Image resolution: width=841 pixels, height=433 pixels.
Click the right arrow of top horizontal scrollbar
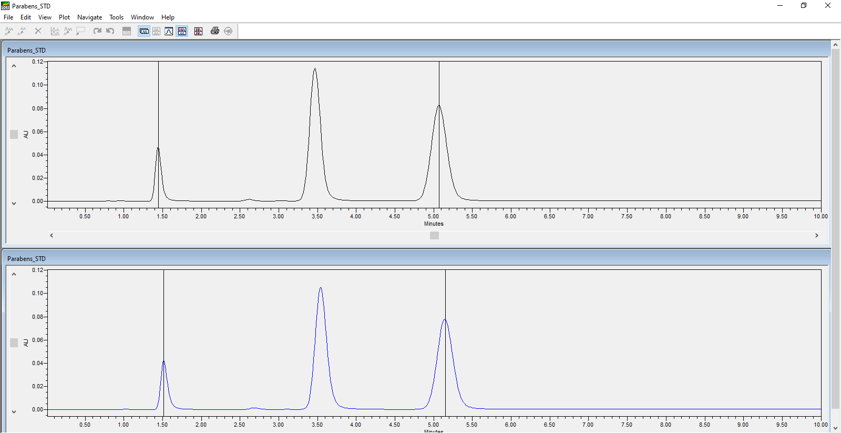816,236
